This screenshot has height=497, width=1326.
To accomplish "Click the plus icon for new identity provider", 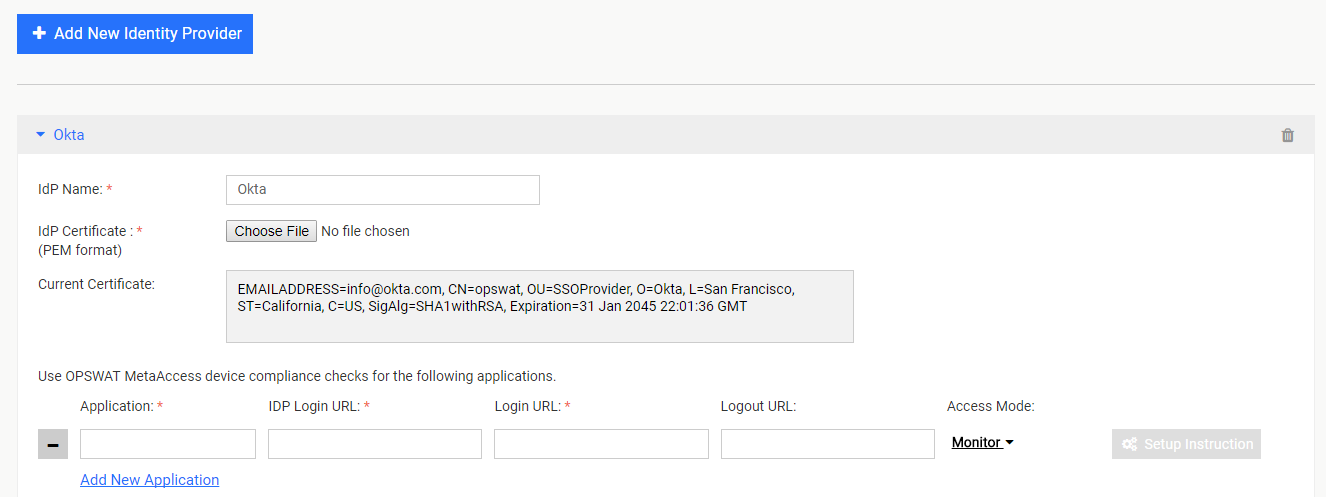I will click(x=39, y=34).
